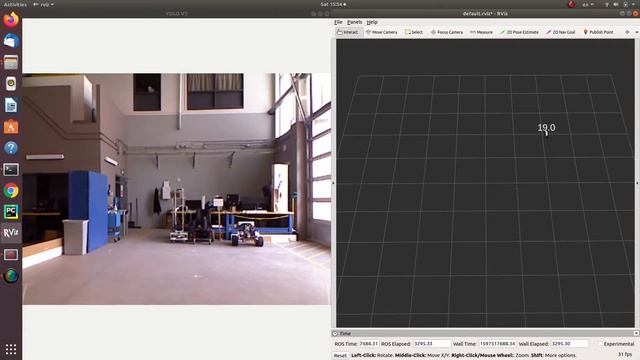Select the Interact tool in RViz

(348, 32)
